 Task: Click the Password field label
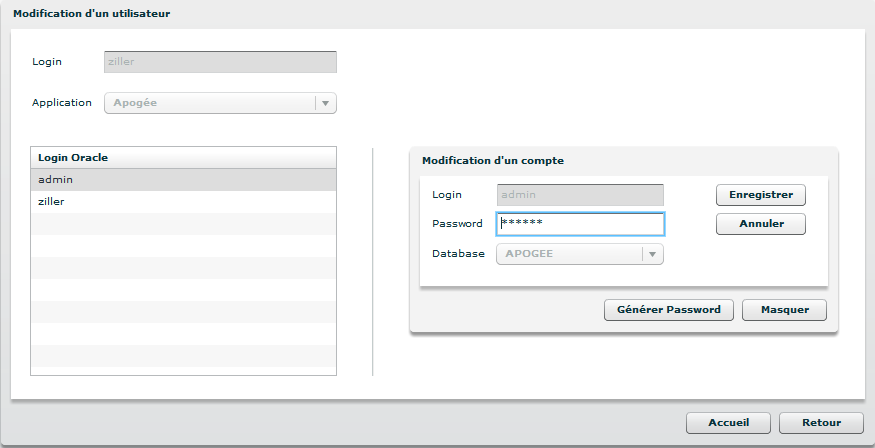click(x=457, y=224)
